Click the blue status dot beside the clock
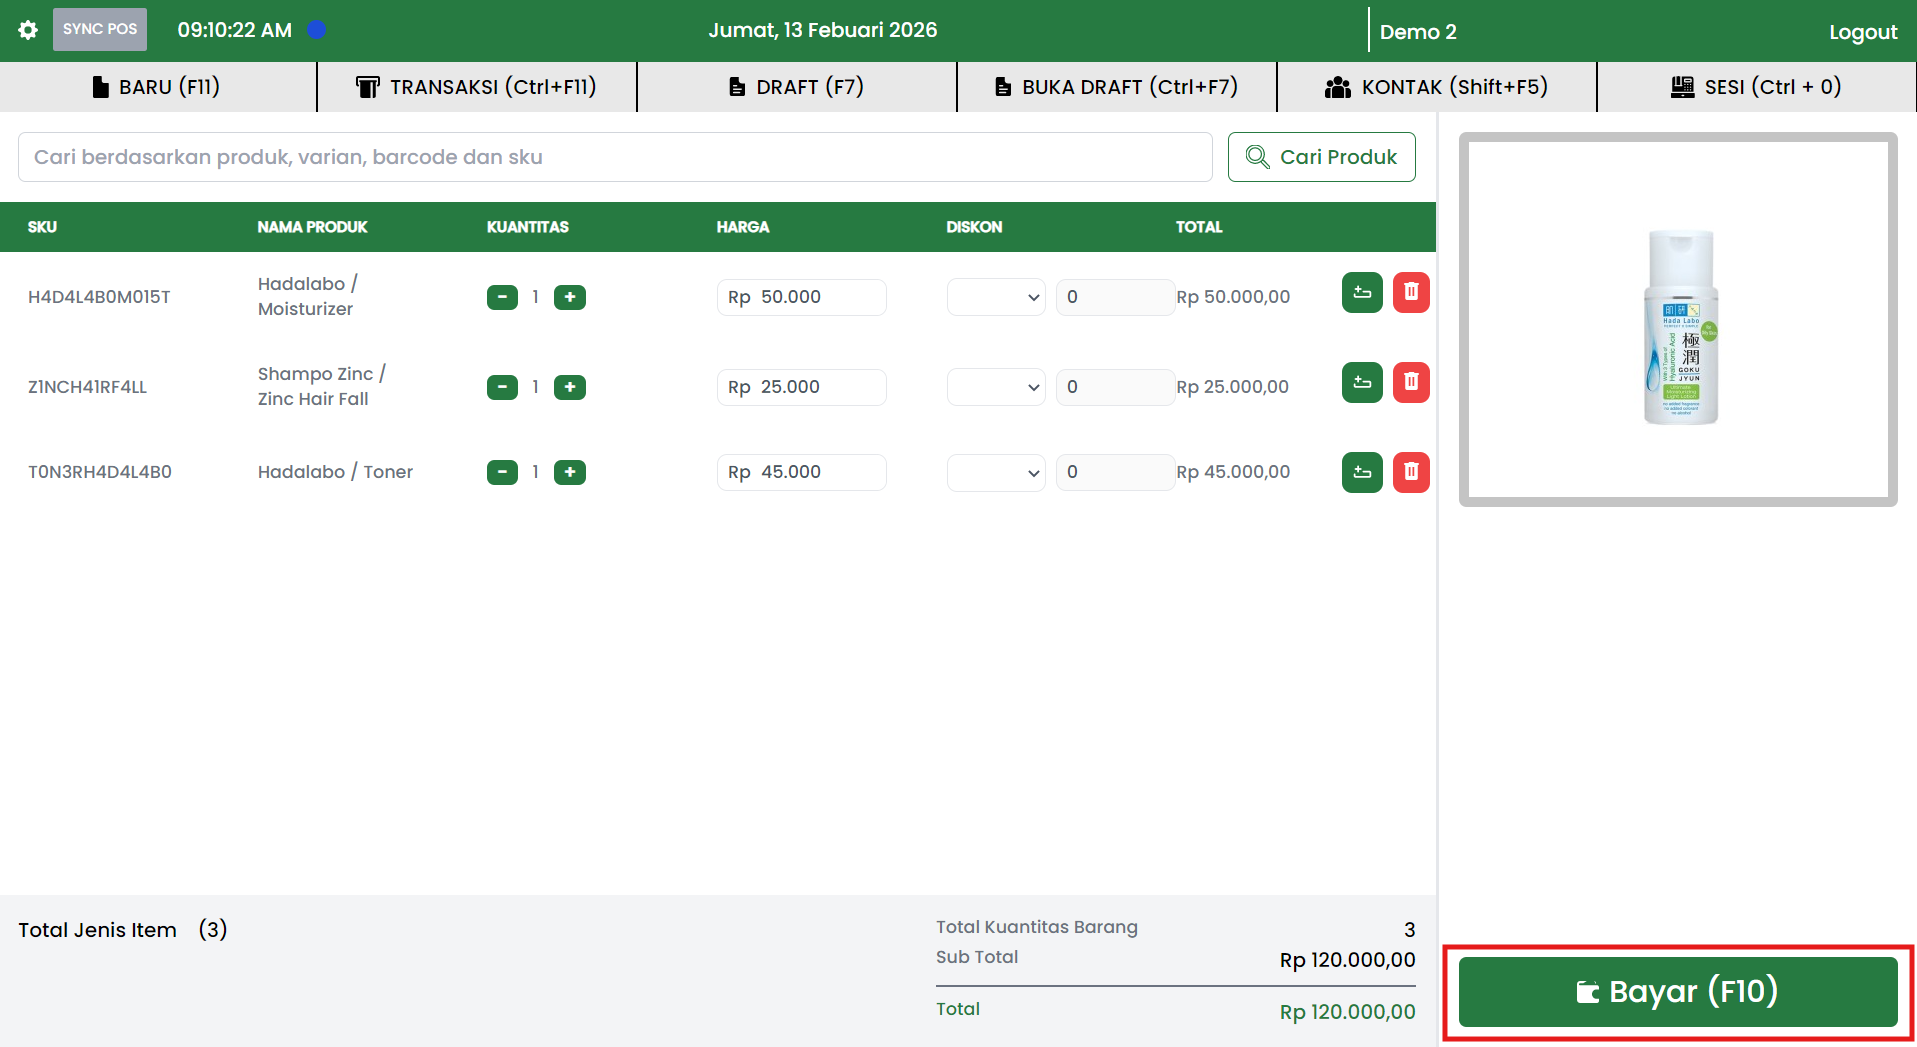This screenshot has height=1047, width=1917. tap(317, 30)
